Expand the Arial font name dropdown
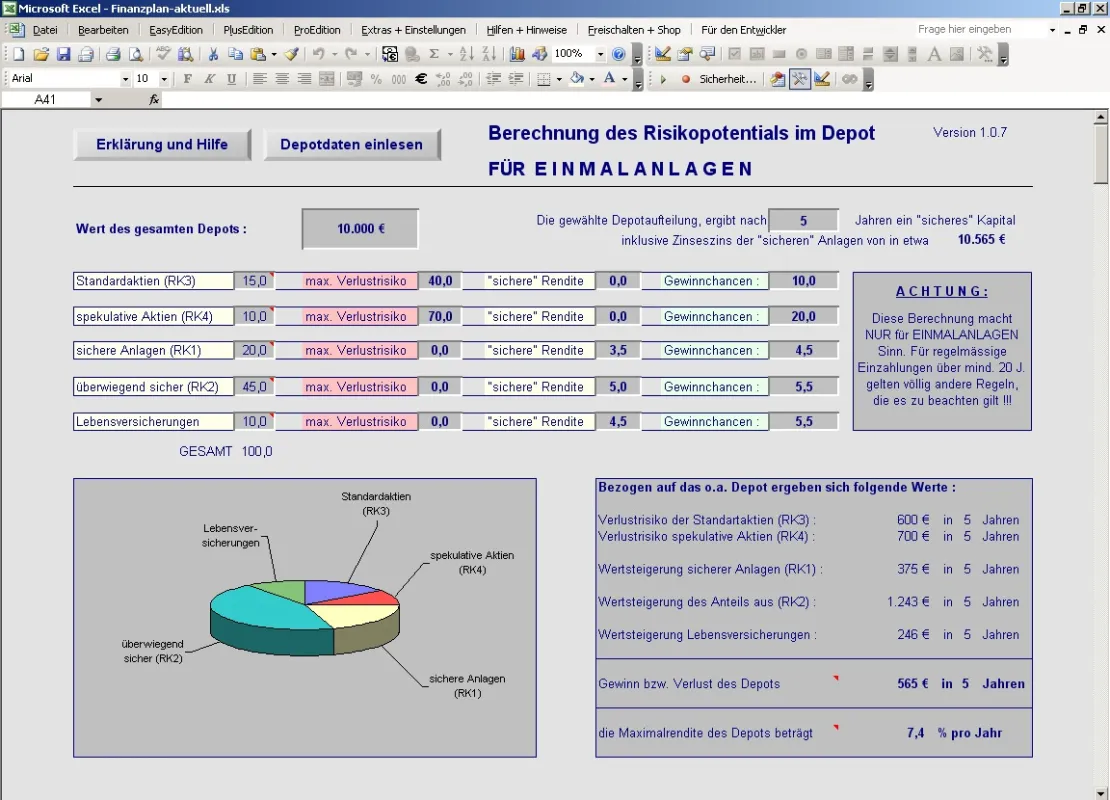The height and width of the screenshot is (800, 1110). (x=125, y=79)
